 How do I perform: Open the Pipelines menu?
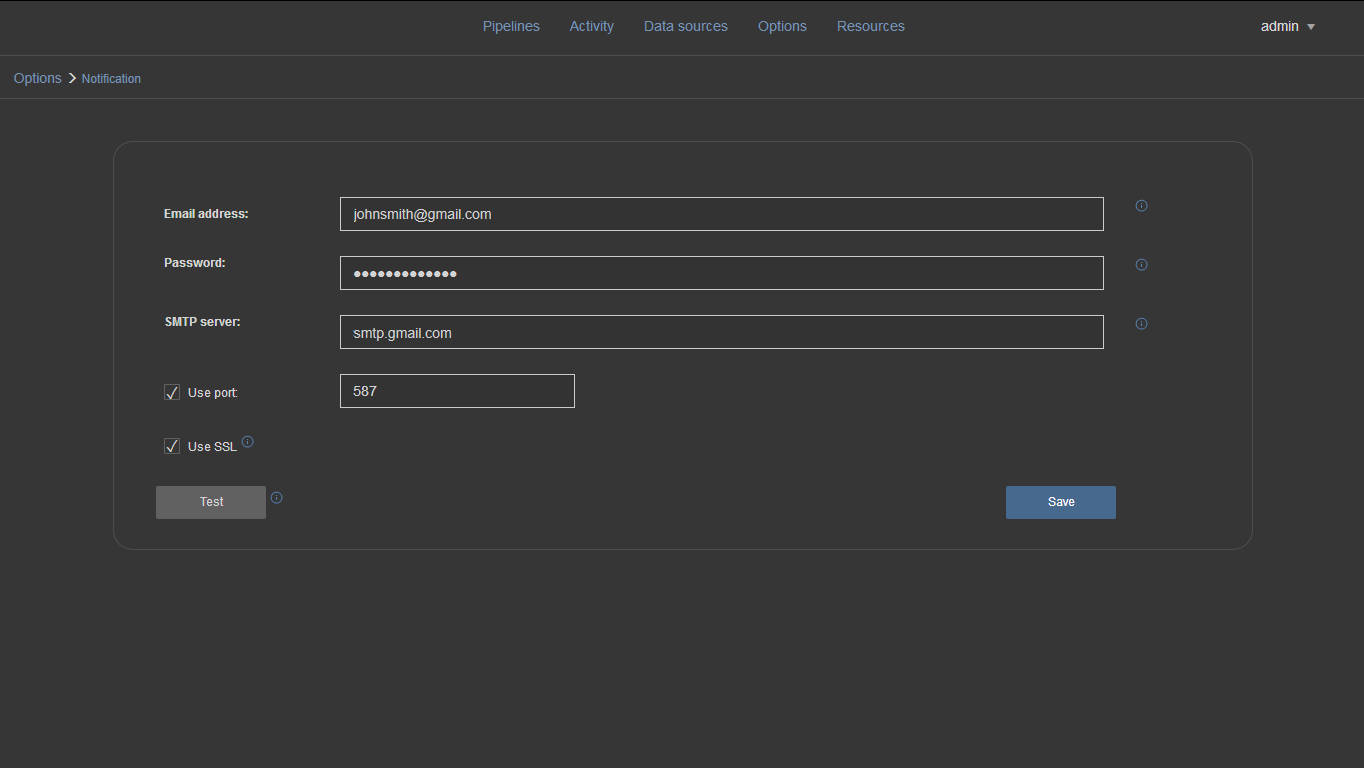(511, 26)
